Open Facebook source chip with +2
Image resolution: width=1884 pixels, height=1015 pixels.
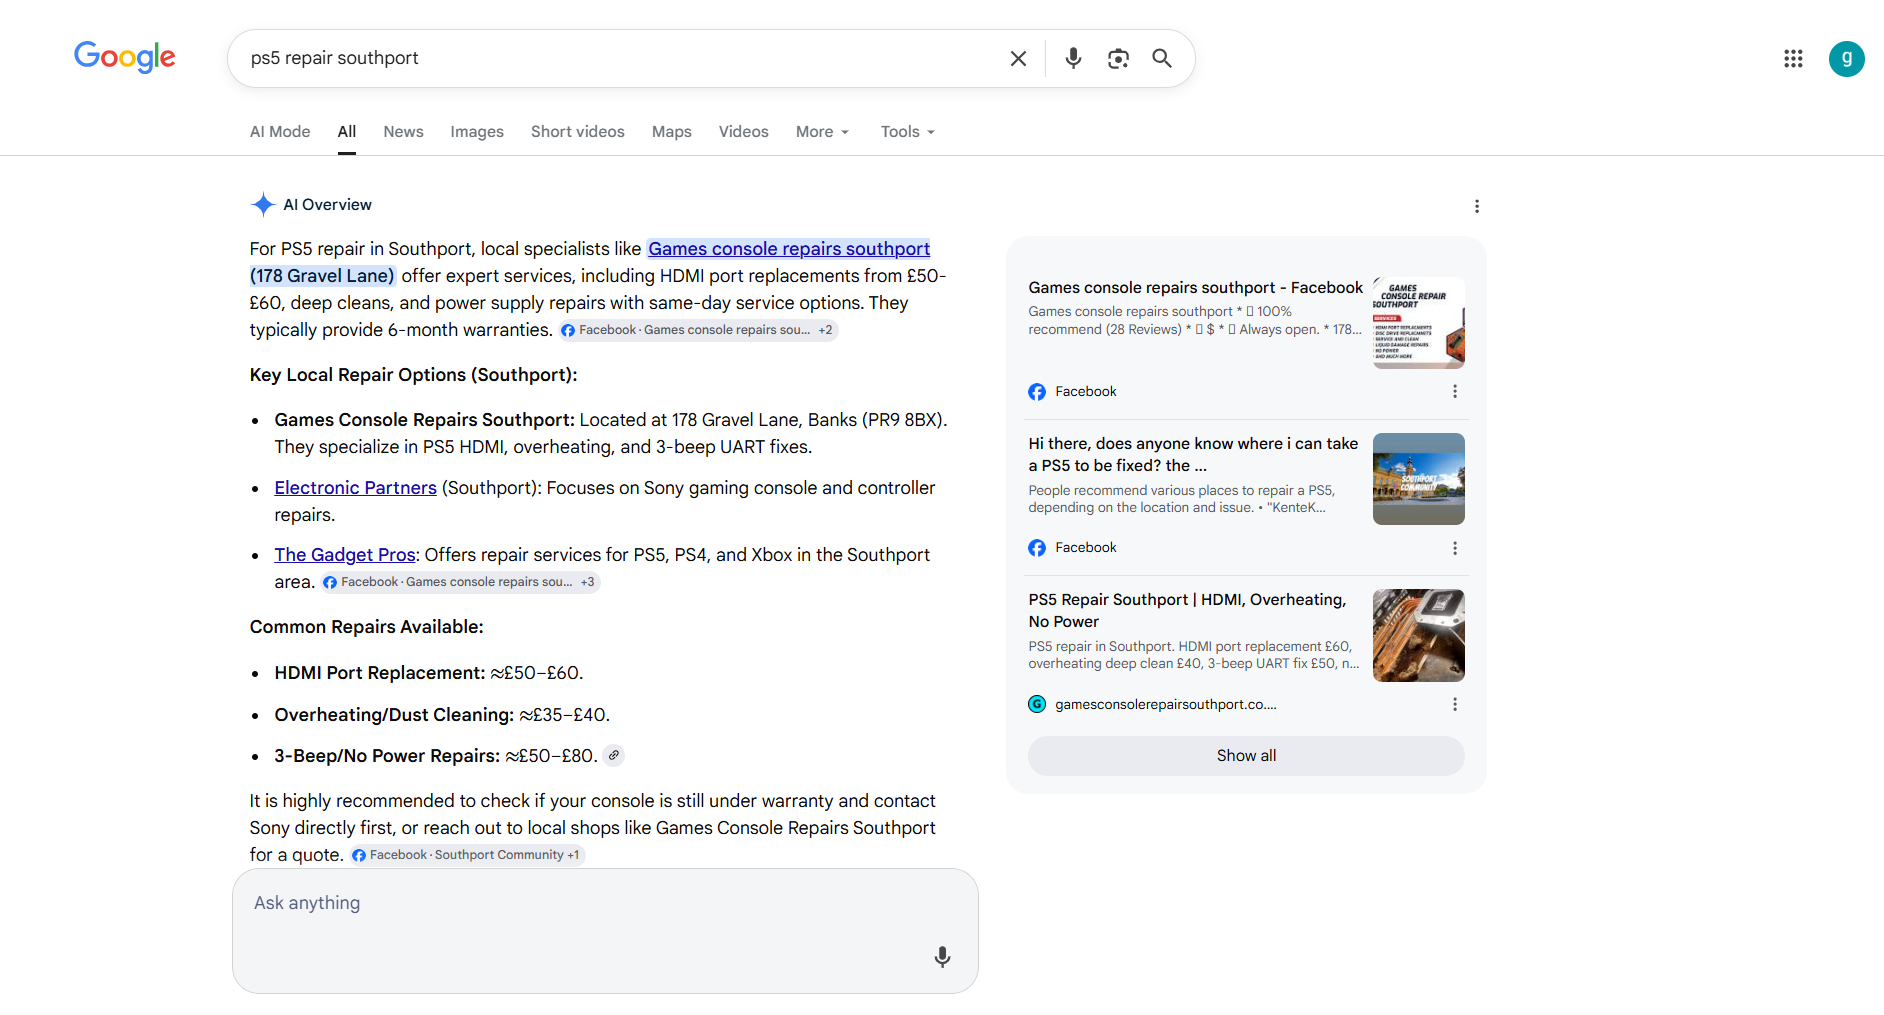coord(698,330)
